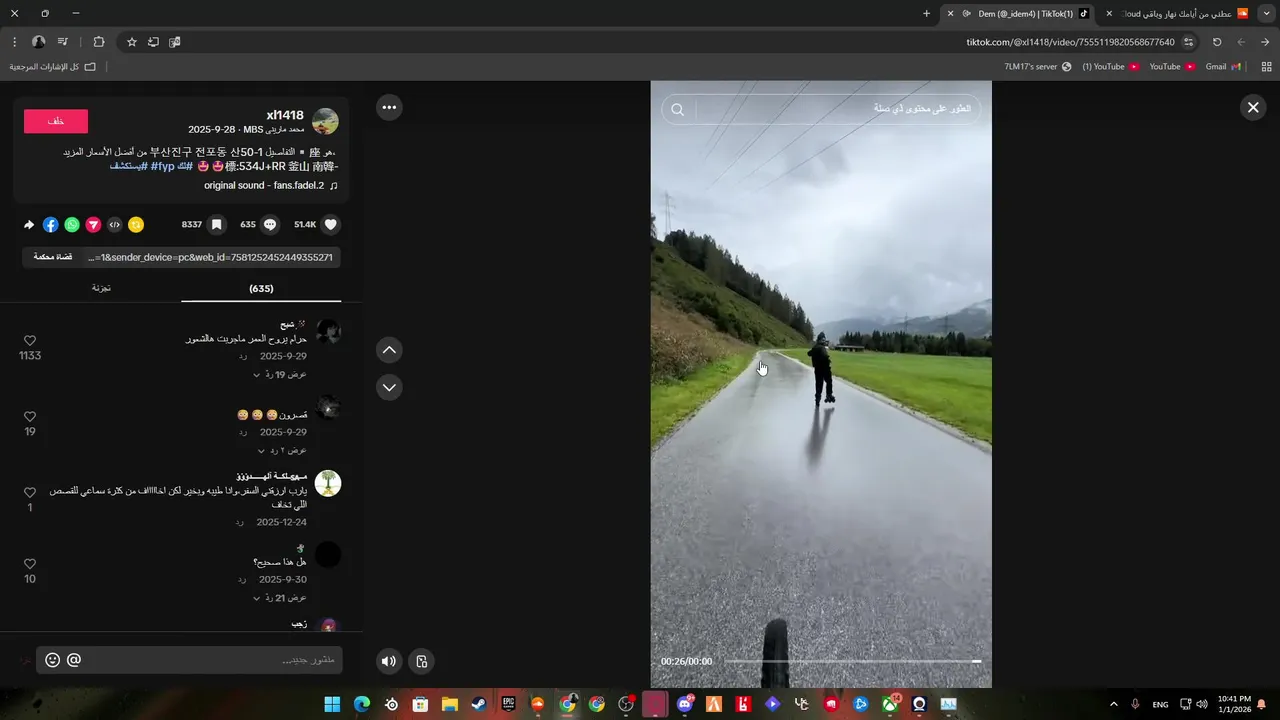Open the emoji picker in comment box
The height and width of the screenshot is (720, 1280).
pyautogui.click(x=53, y=660)
